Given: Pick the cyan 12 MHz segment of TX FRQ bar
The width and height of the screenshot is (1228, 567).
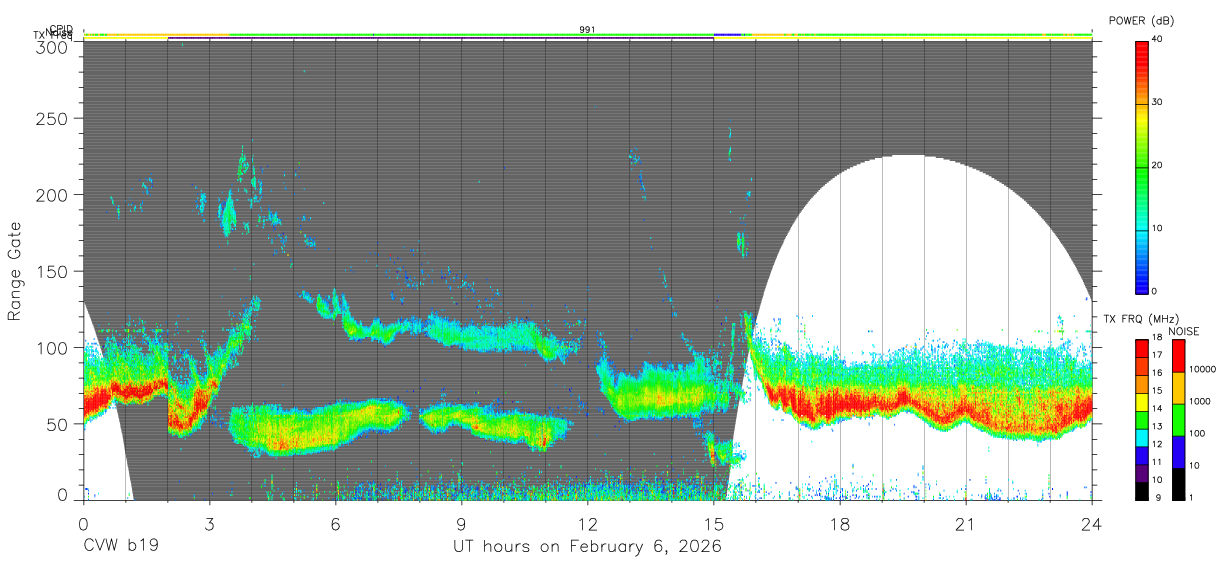Looking at the screenshot, I should pos(1142,437).
